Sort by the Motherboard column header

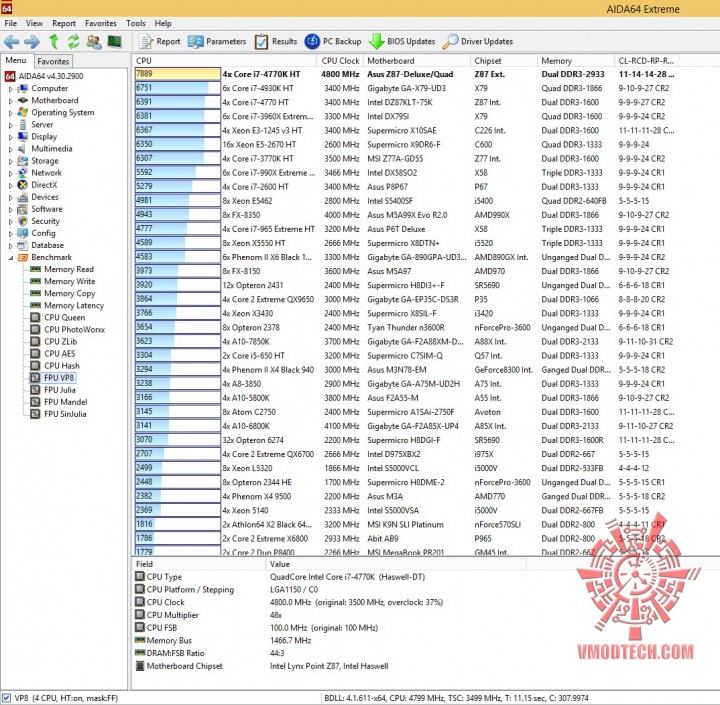[416, 61]
